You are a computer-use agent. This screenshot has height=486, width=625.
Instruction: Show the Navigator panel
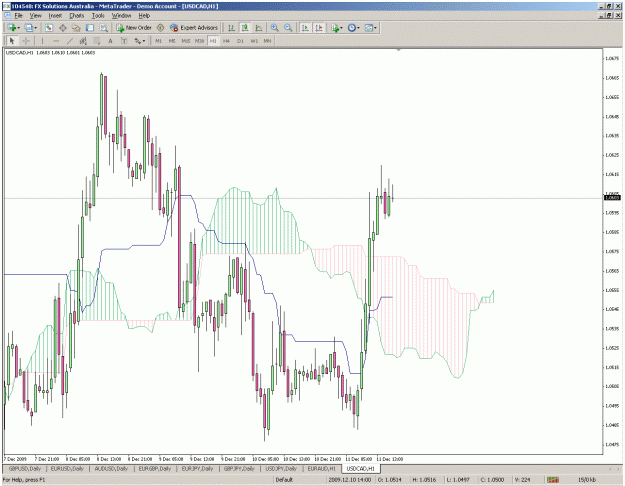(76, 28)
